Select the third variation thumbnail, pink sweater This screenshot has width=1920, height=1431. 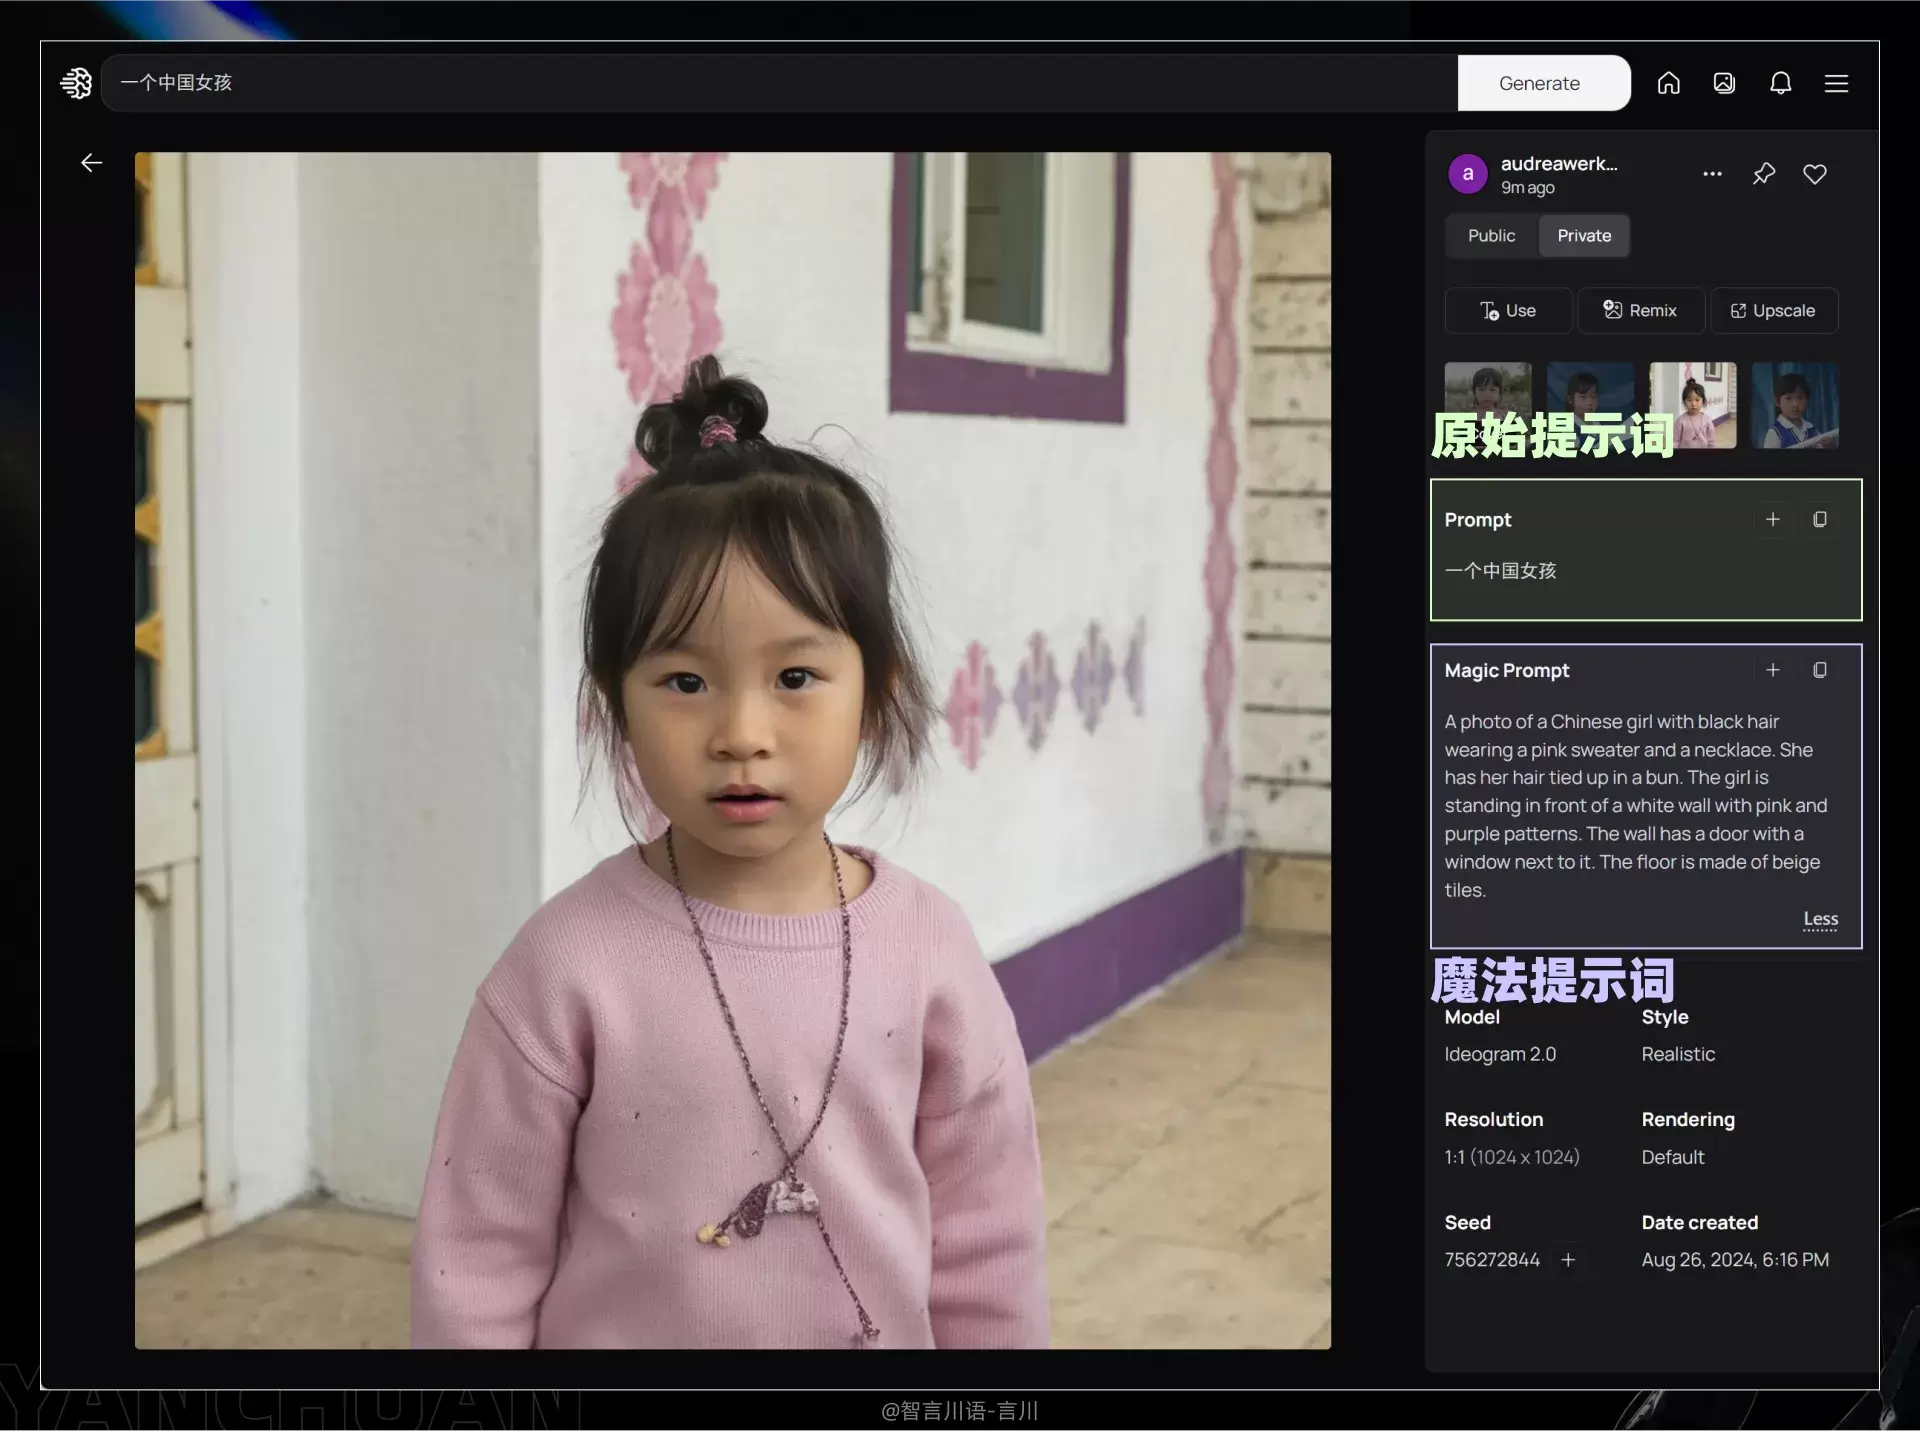pyautogui.click(x=1693, y=405)
